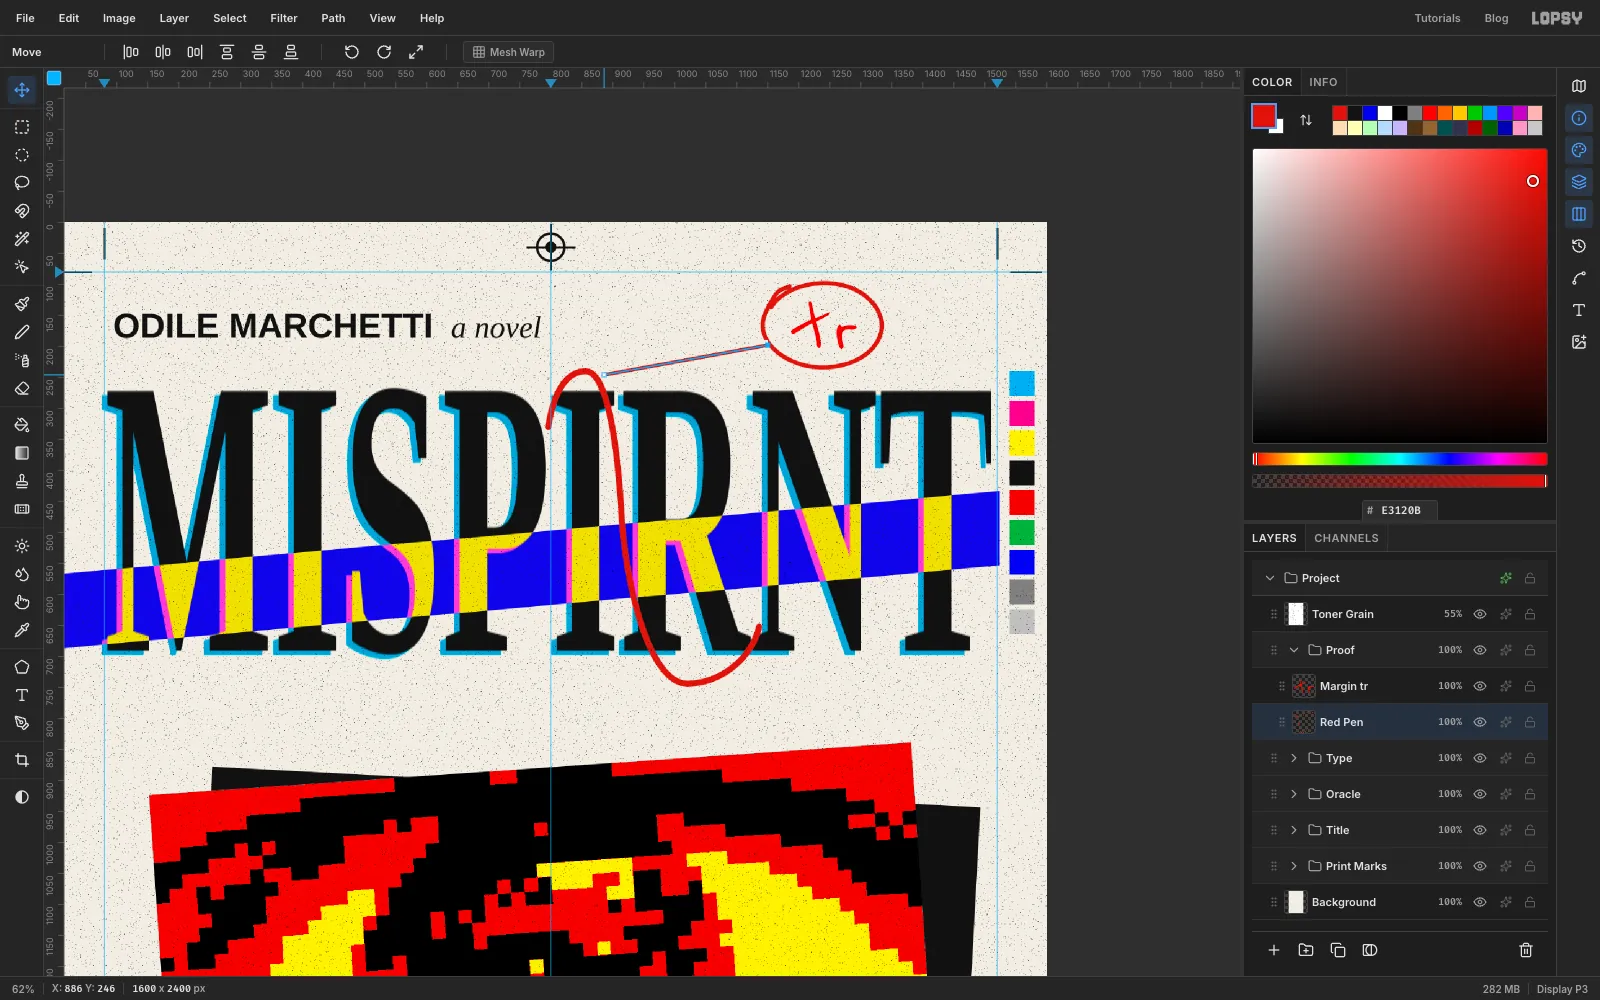Screen dimensions: 1600x1000
Task: Open the Layer menu
Action: point(174,18)
